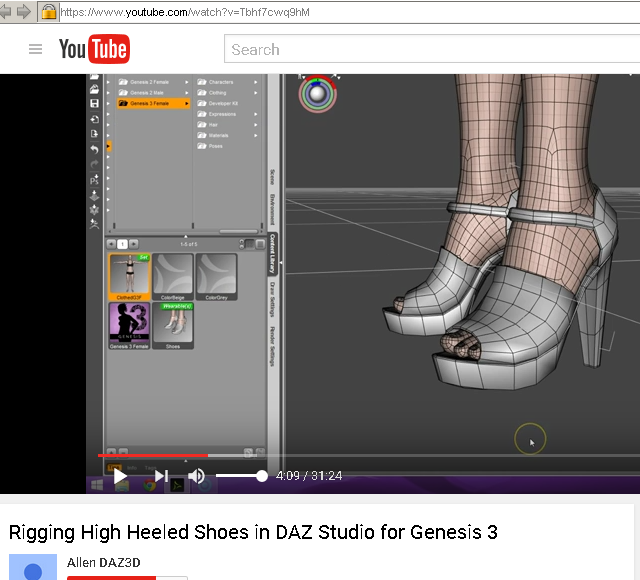Switch to the Scene side tab
Screen dimensions: 640x580
[x=272, y=177]
